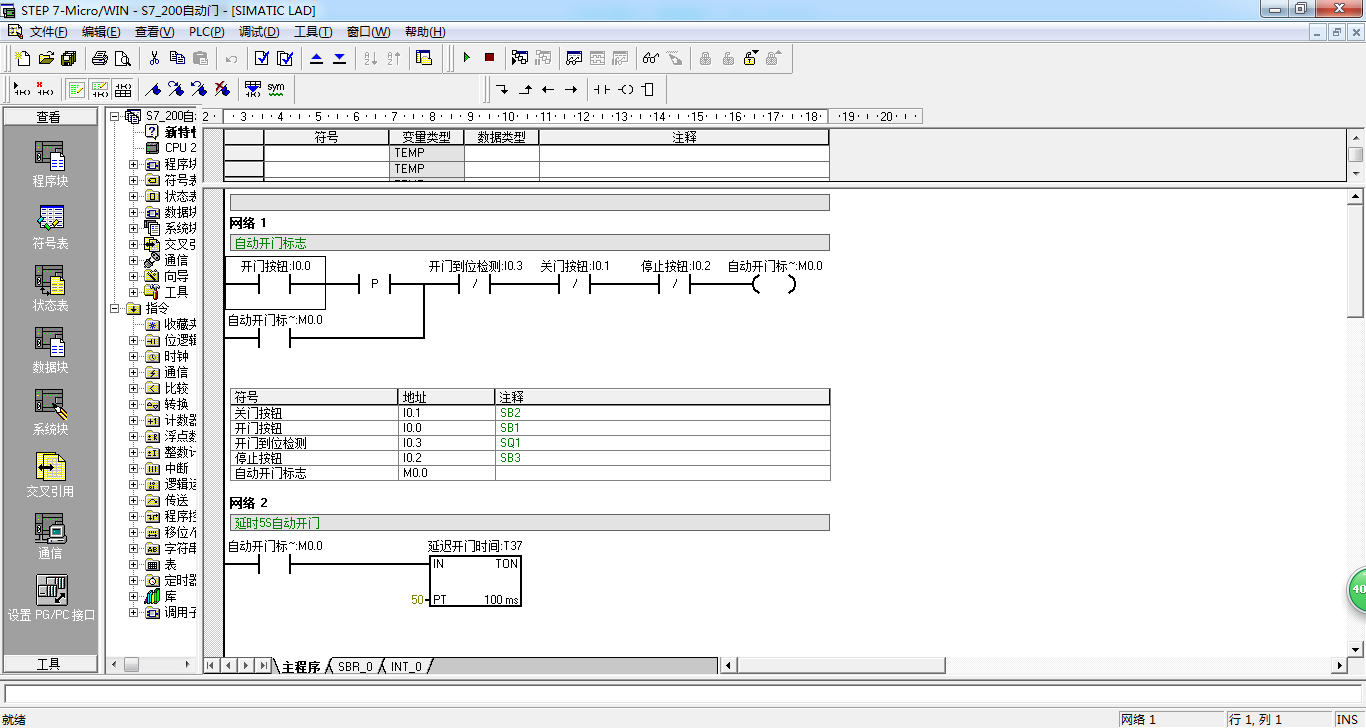Put PLC in RUN mode (green play)
This screenshot has width=1366, height=728.
click(466, 58)
